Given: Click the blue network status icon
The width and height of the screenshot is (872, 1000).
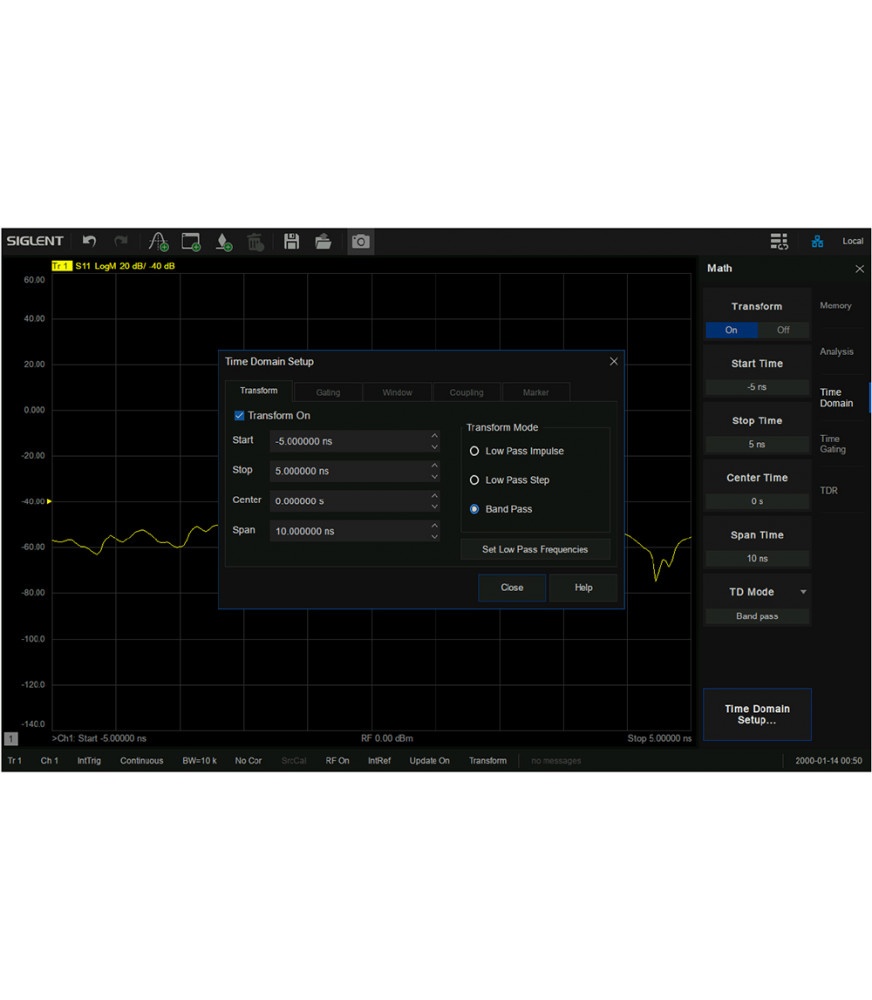Looking at the screenshot, I should click(817, 241).
